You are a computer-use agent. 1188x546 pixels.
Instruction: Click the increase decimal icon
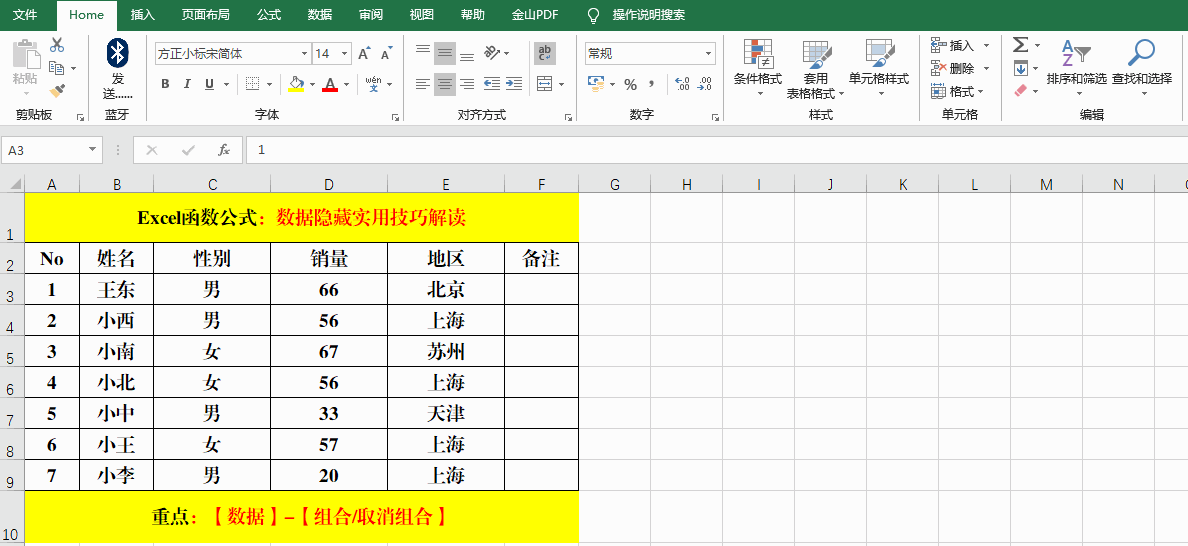click(x=682, y=84)
